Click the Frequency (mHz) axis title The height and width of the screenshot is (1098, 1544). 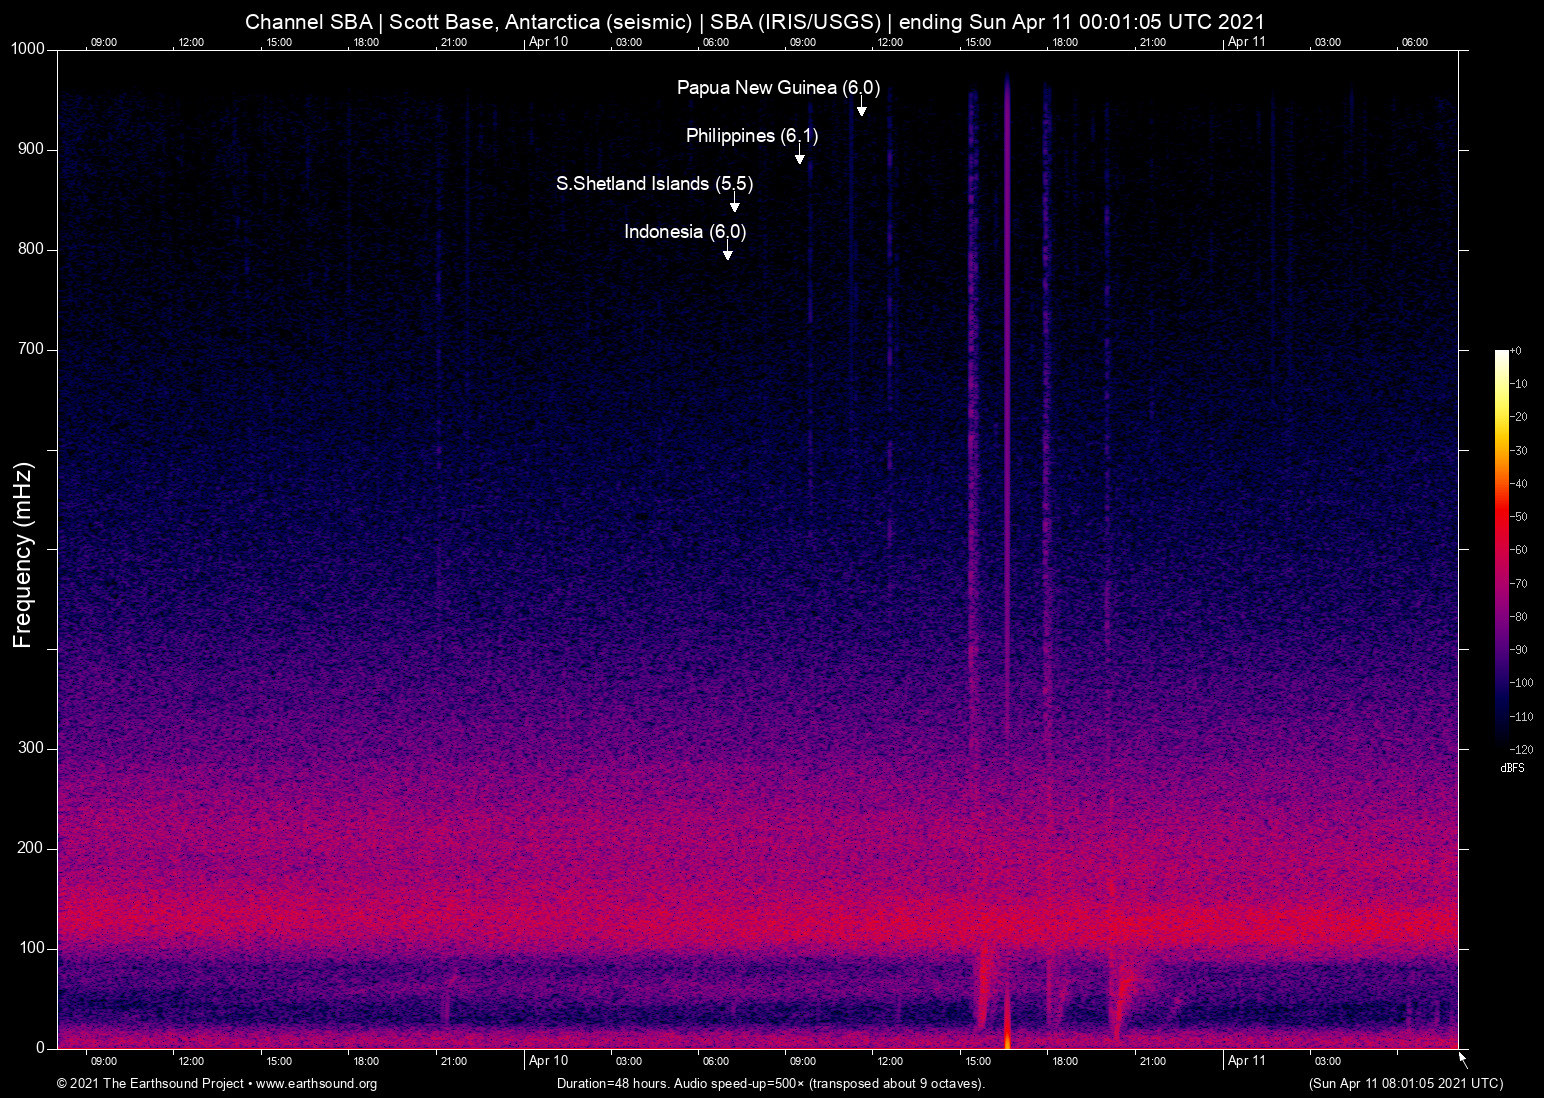pyautogui.click(x=23, y=555)
